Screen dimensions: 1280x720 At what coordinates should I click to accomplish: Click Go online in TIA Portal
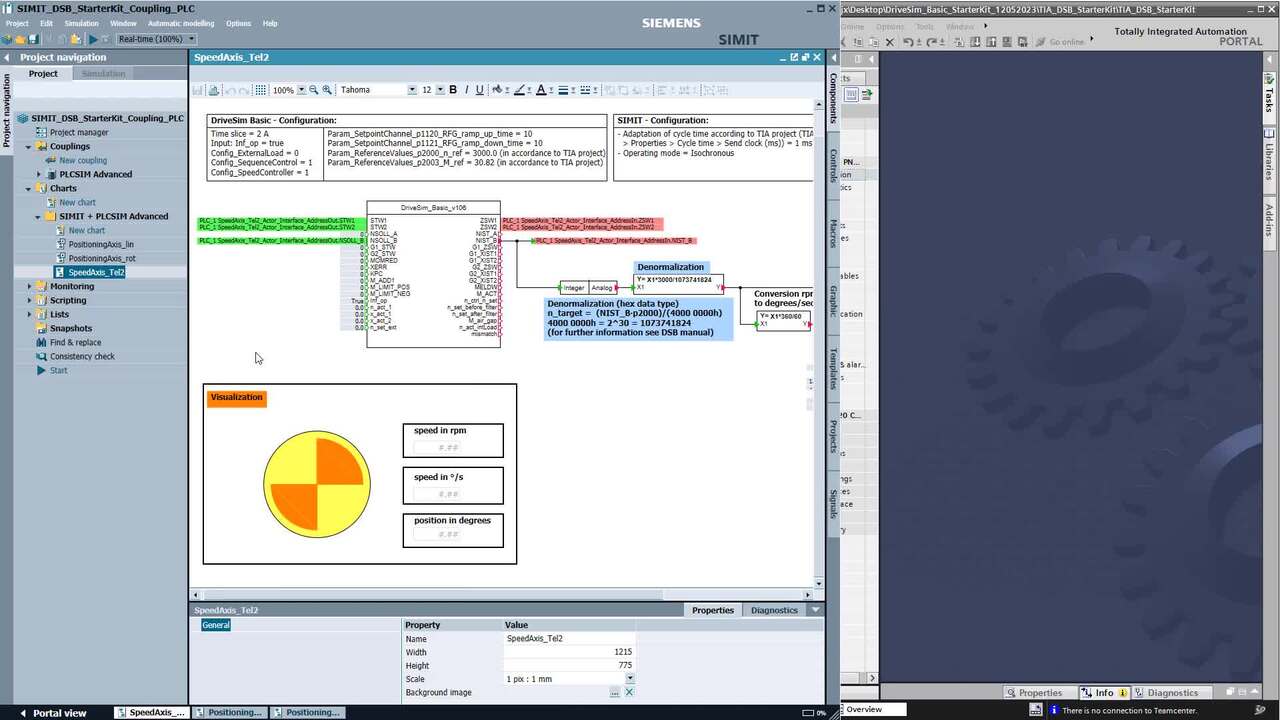[x=1060, y=42]
